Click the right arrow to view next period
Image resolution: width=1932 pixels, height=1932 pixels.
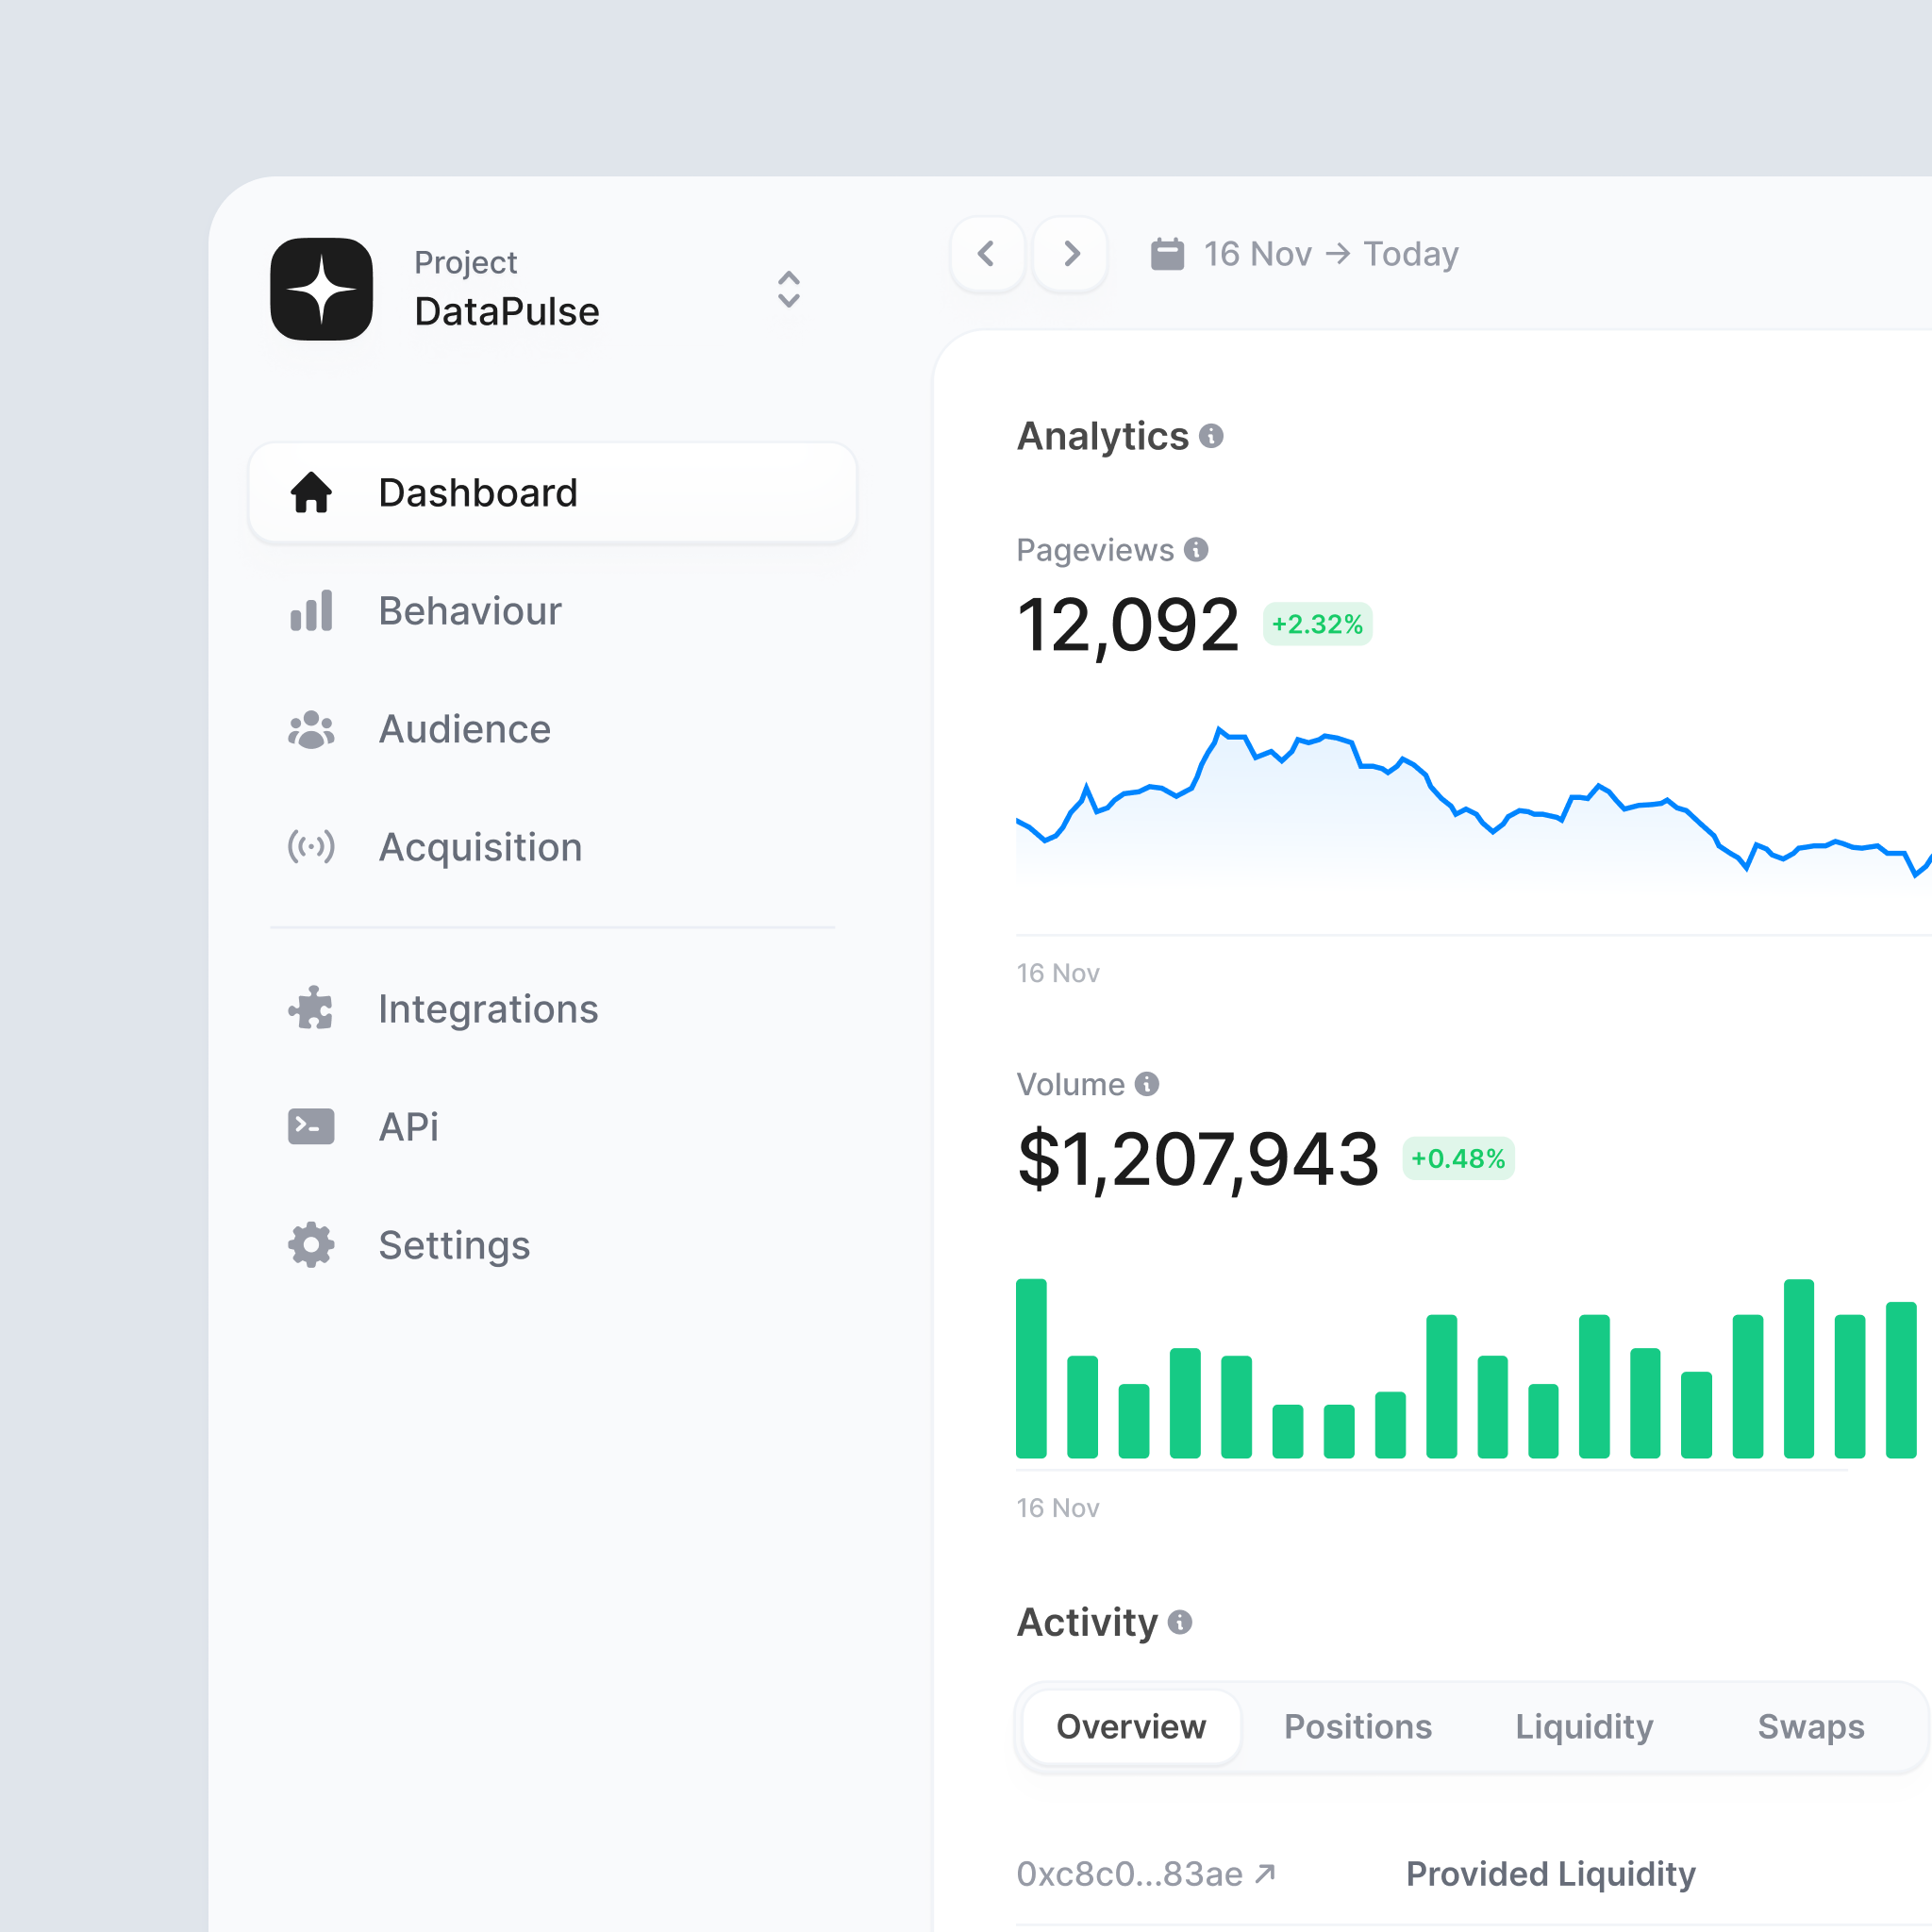coord(1070,253)
